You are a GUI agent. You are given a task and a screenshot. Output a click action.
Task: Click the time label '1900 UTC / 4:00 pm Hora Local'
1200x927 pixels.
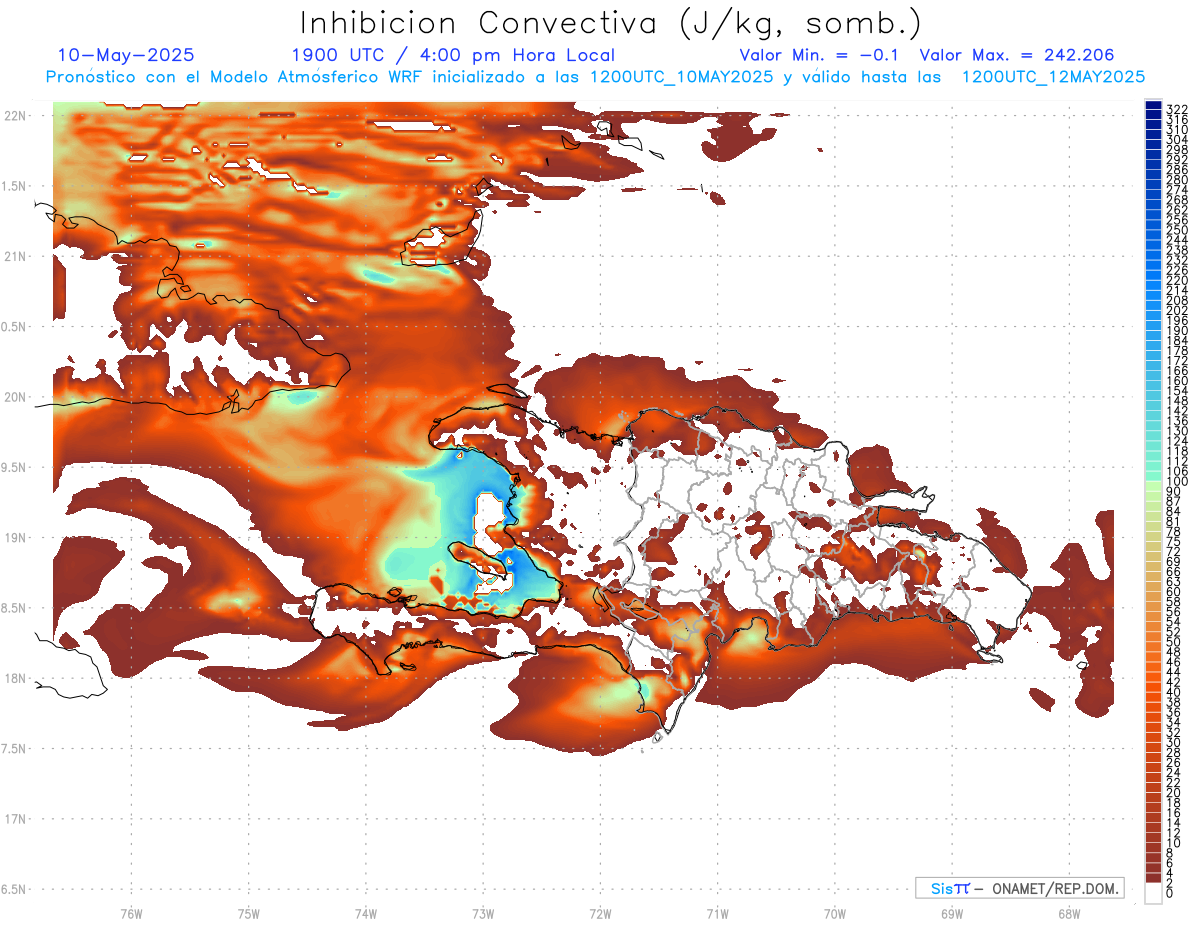click(x=453, y=55)
